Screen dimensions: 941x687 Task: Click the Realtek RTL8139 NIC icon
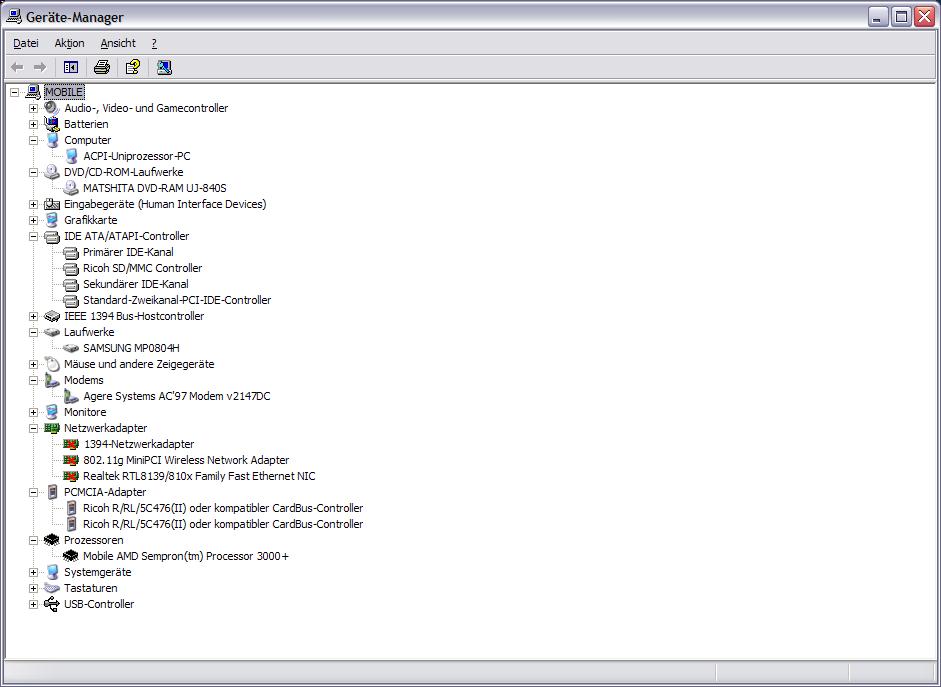tap(71, 476)
